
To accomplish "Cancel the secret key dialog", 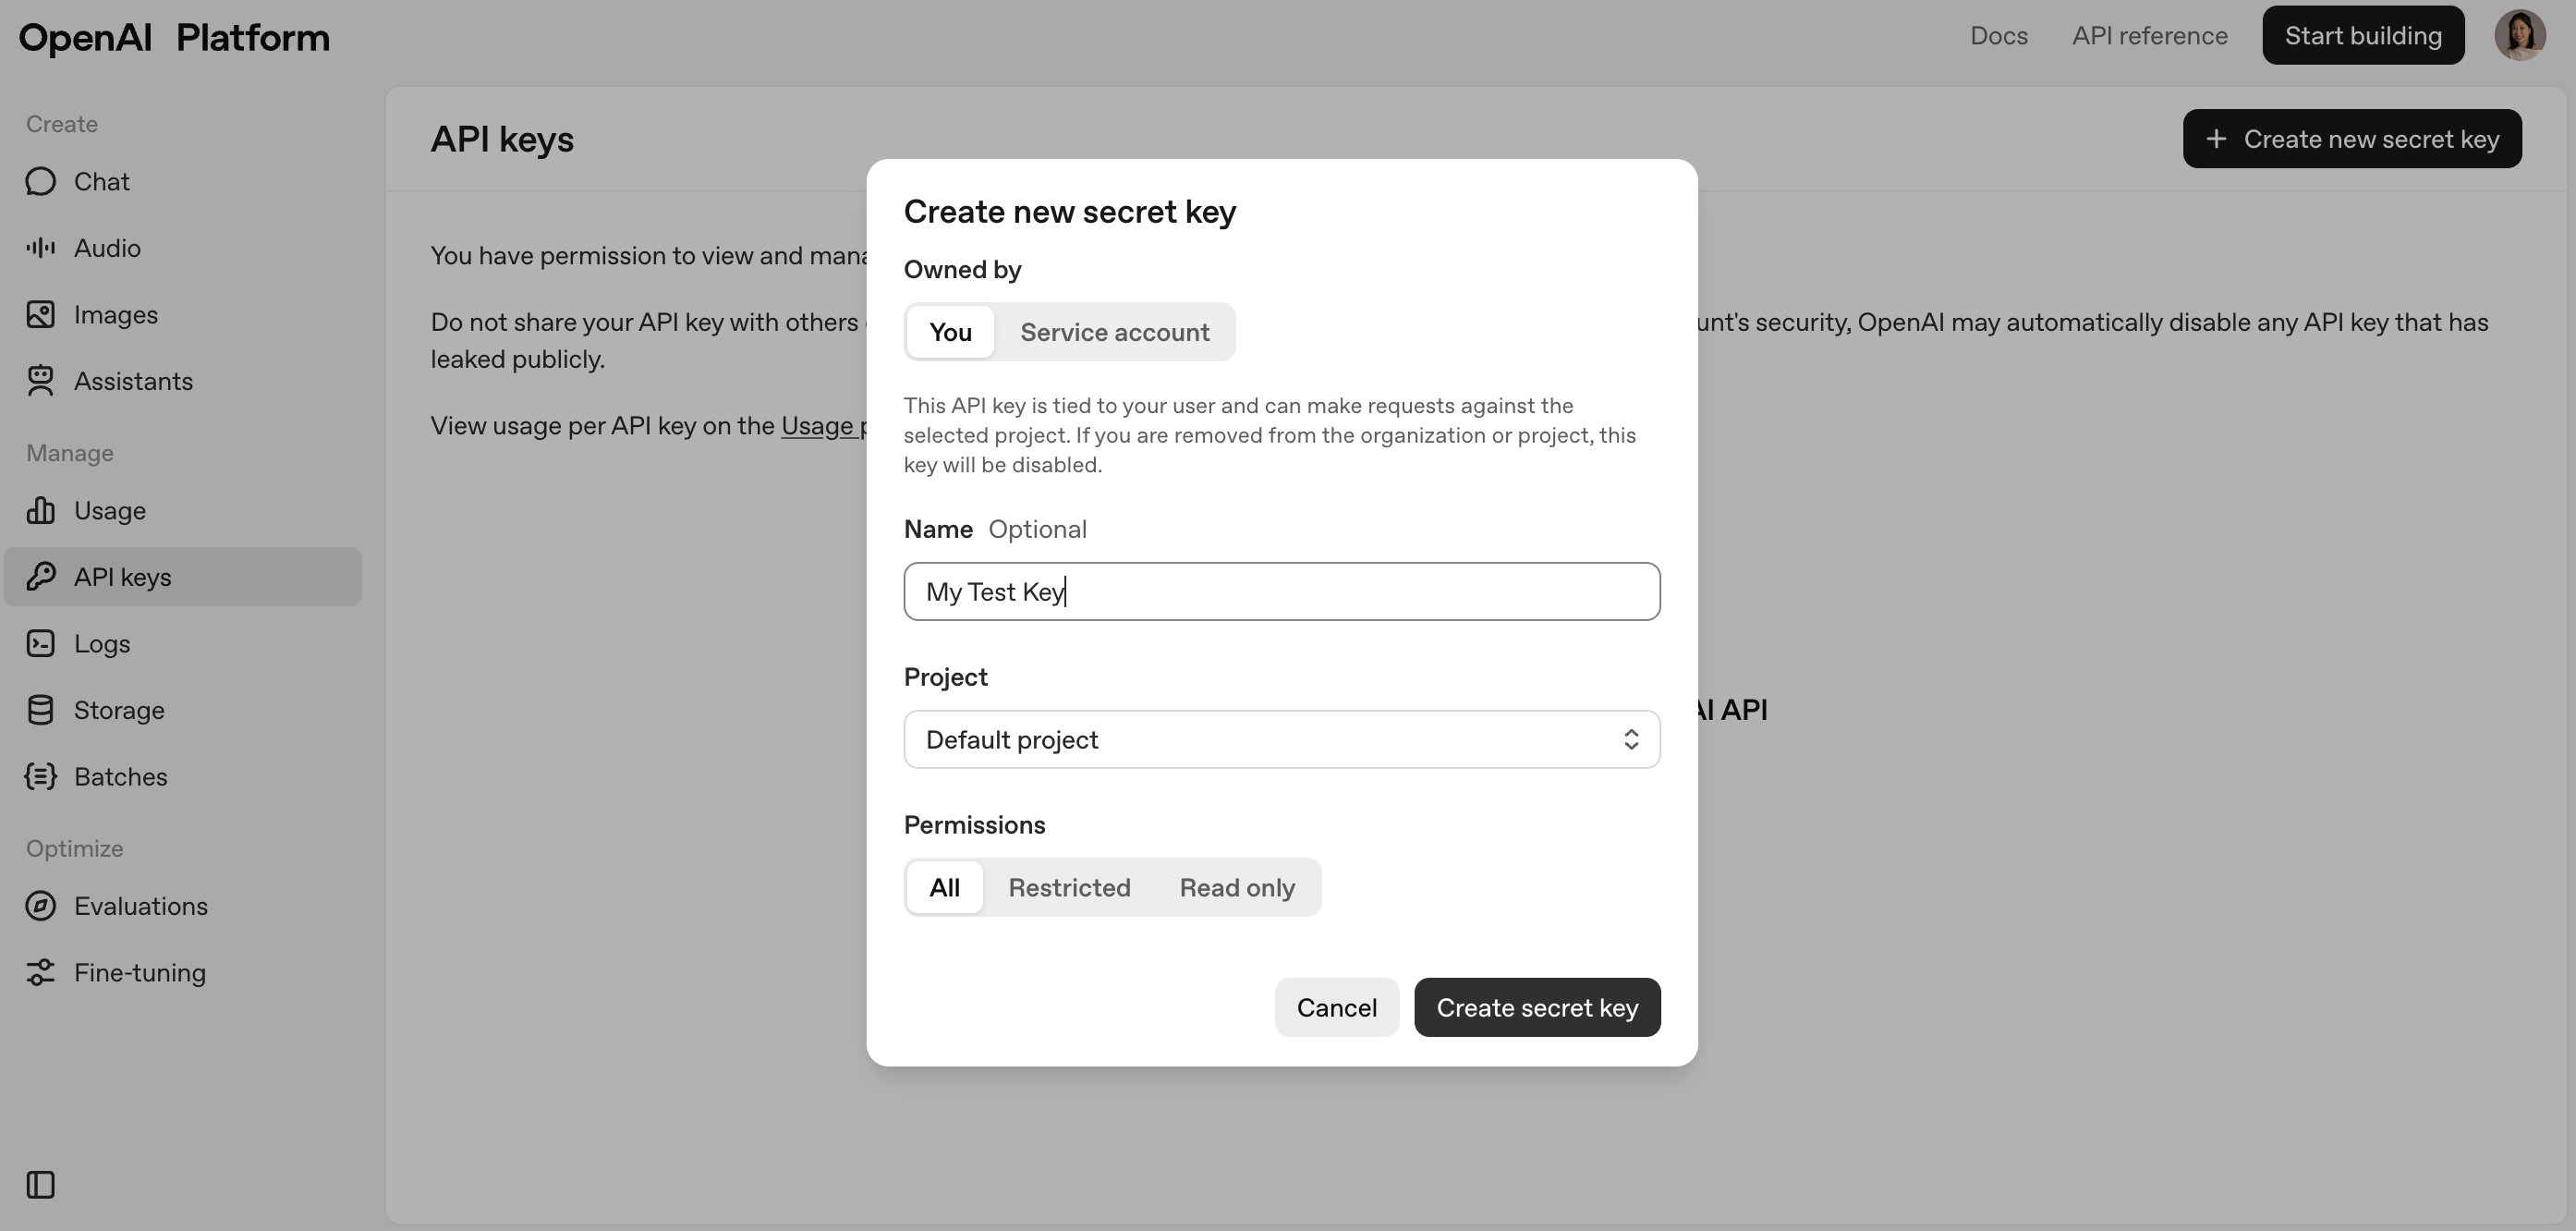I will [1337, 1007].
